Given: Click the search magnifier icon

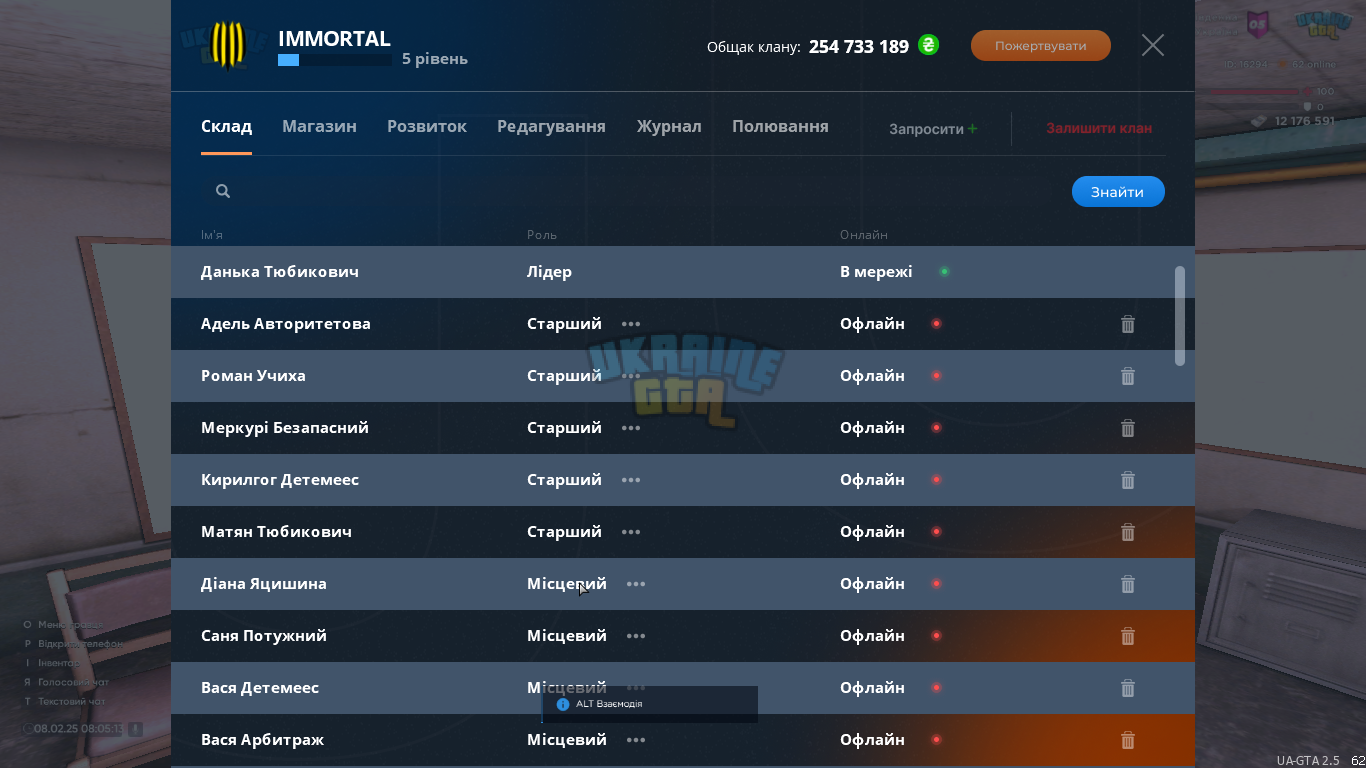Looking at the screenshot, I should click(223, 191).
